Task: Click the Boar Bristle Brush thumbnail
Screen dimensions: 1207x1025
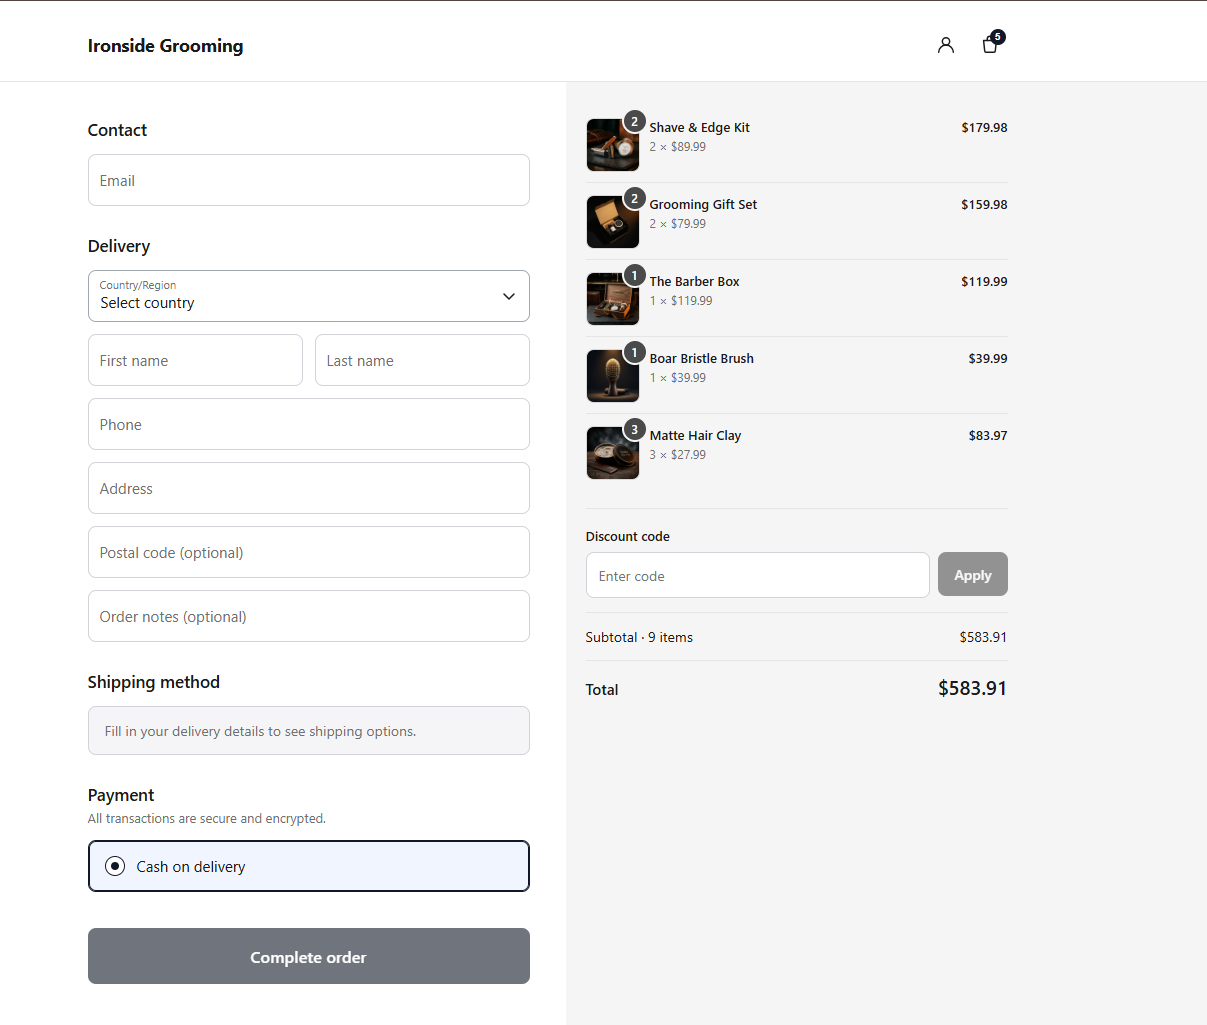Action: (x=613, y=376)
